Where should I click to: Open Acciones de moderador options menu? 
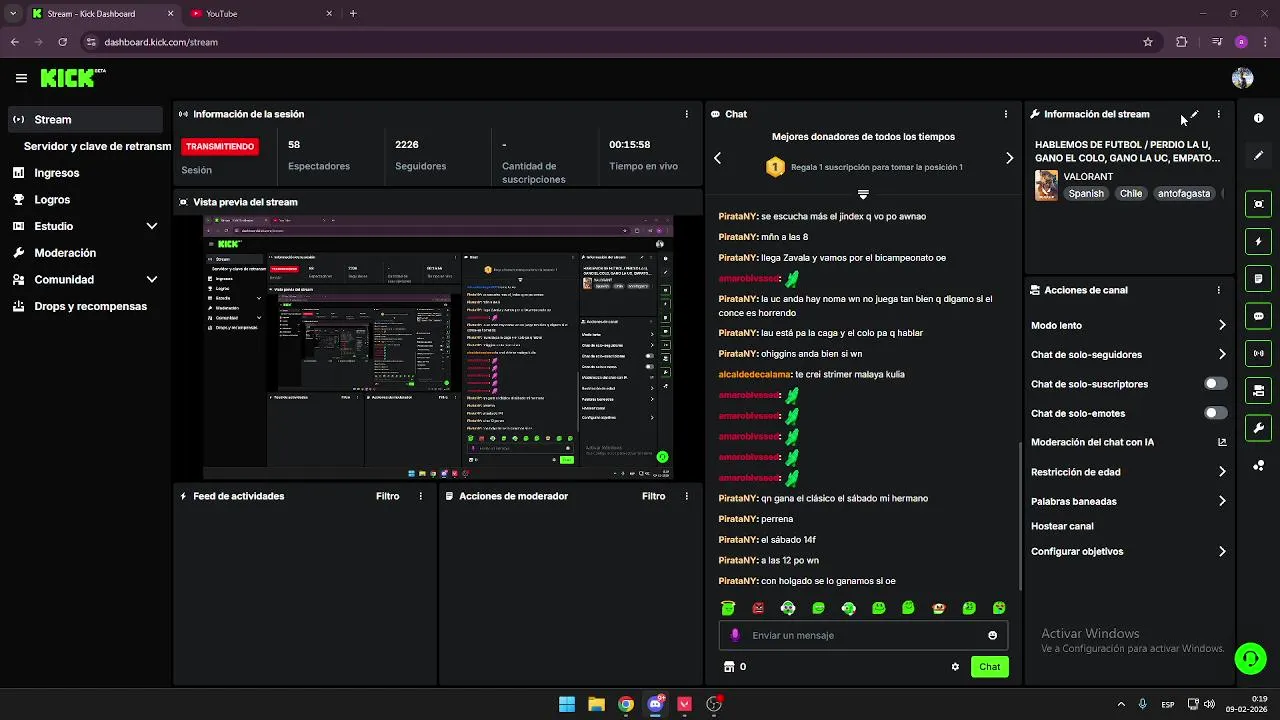coord(686,496)
